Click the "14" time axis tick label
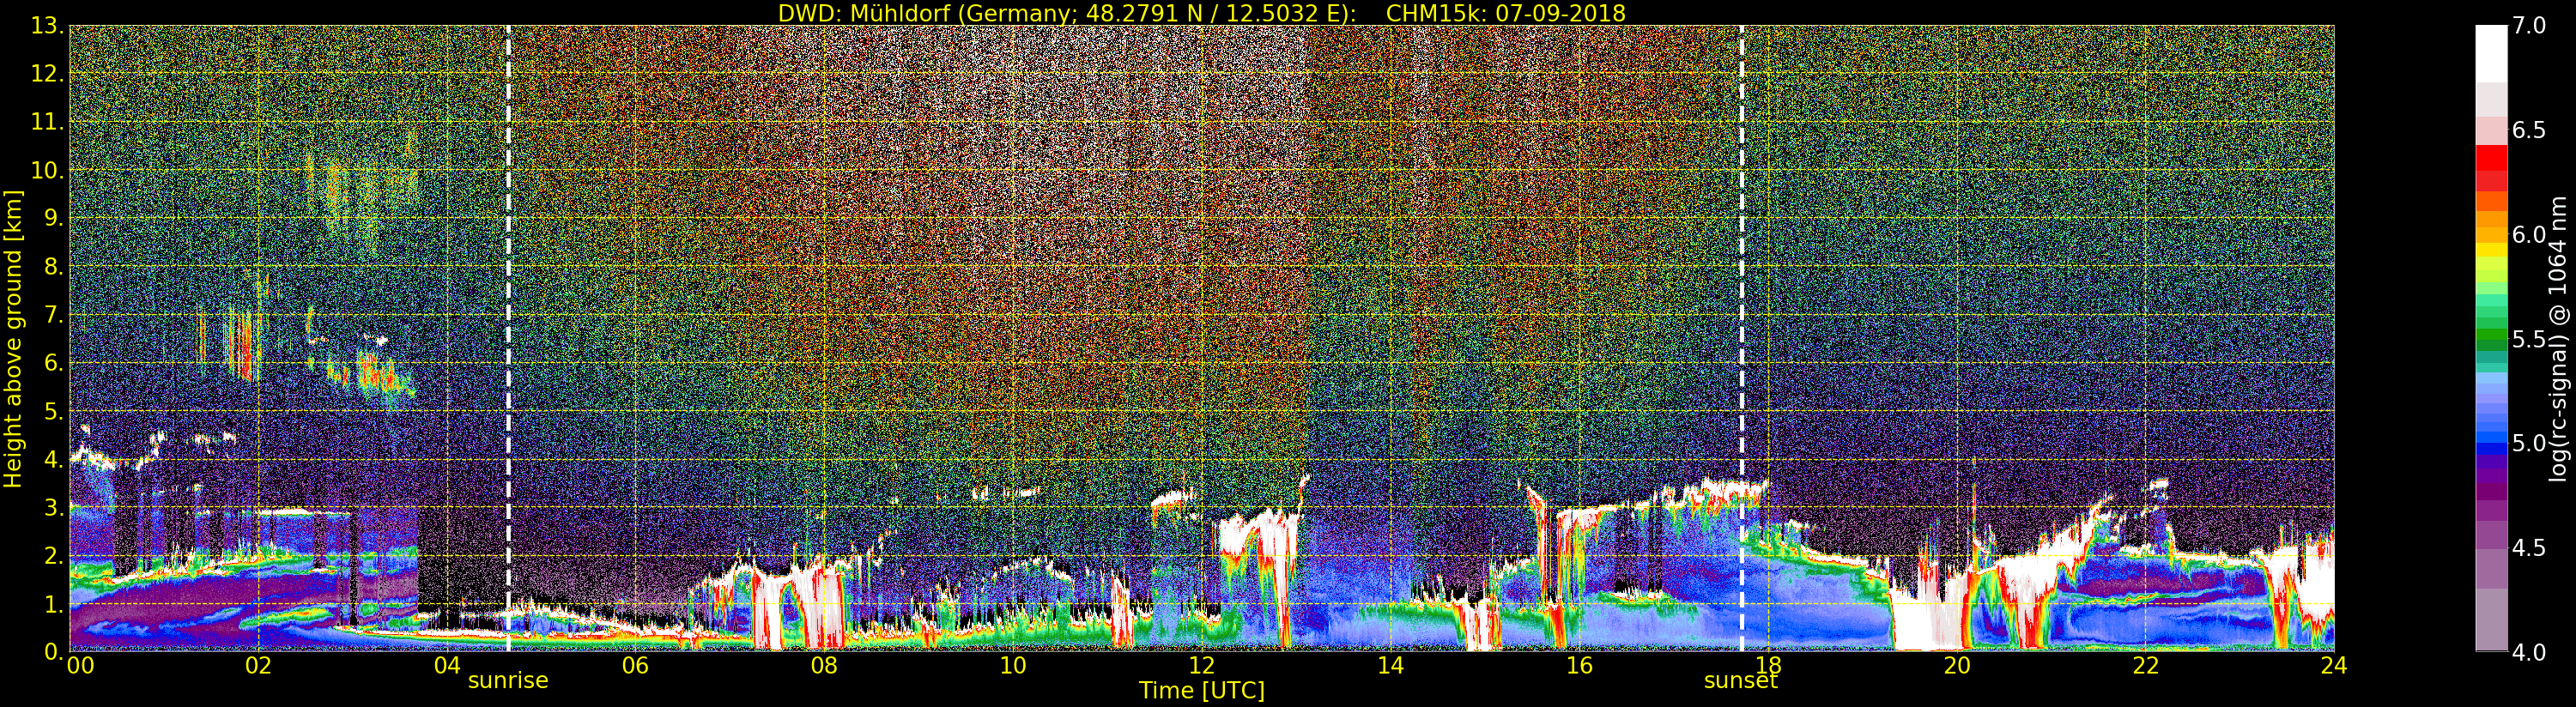The image size is (2576, 707). (x=1391, y=665)
